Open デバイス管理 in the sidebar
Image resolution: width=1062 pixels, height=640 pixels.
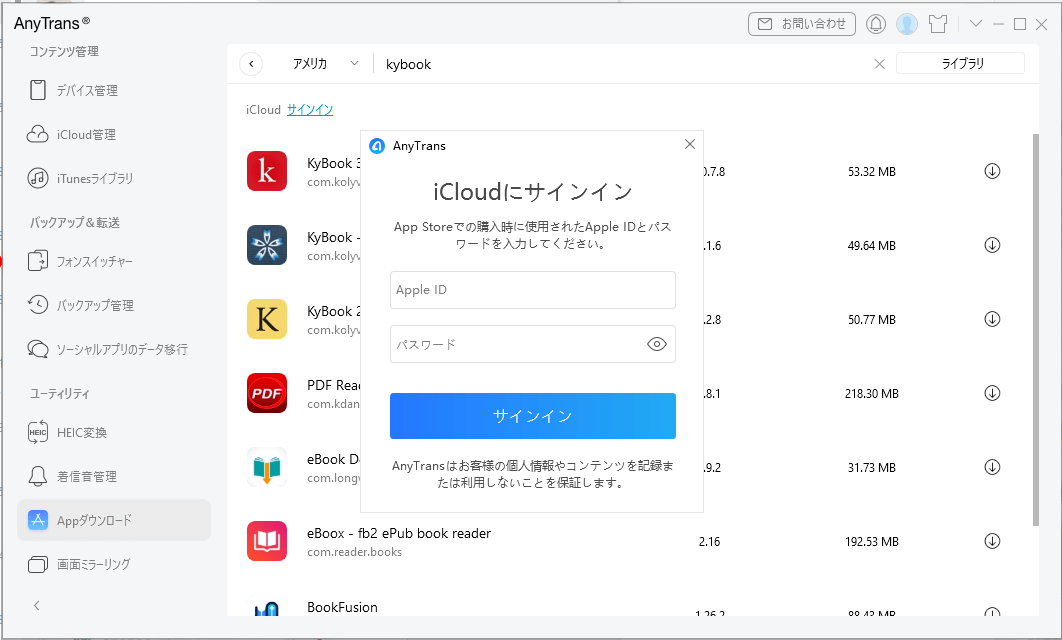click(x=73, y=90)
